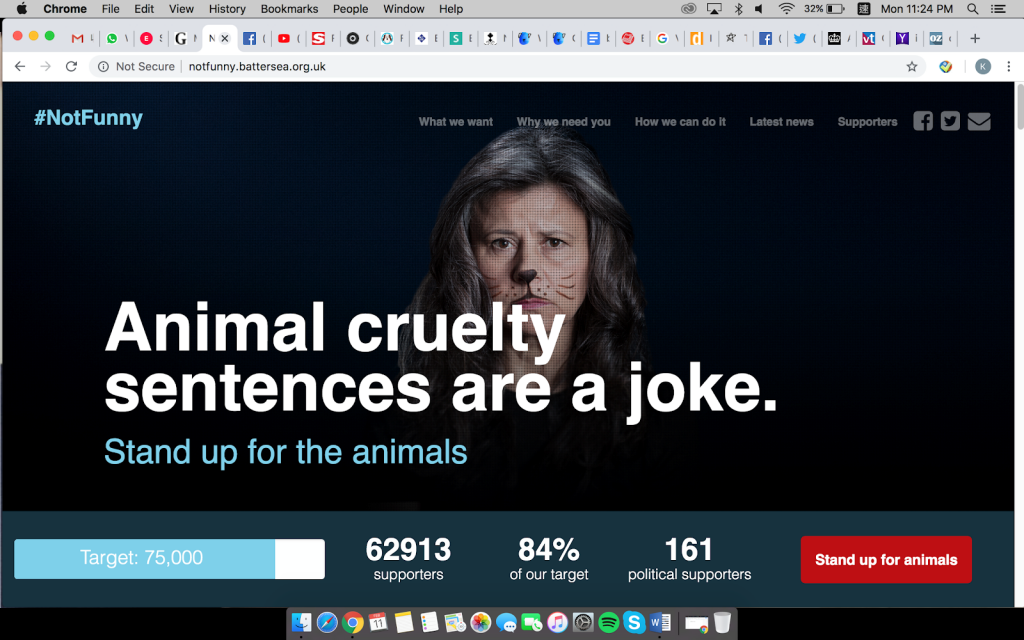Go to the Latest news link
Viewport: 1024px width, 640px height.
[781, 121]
